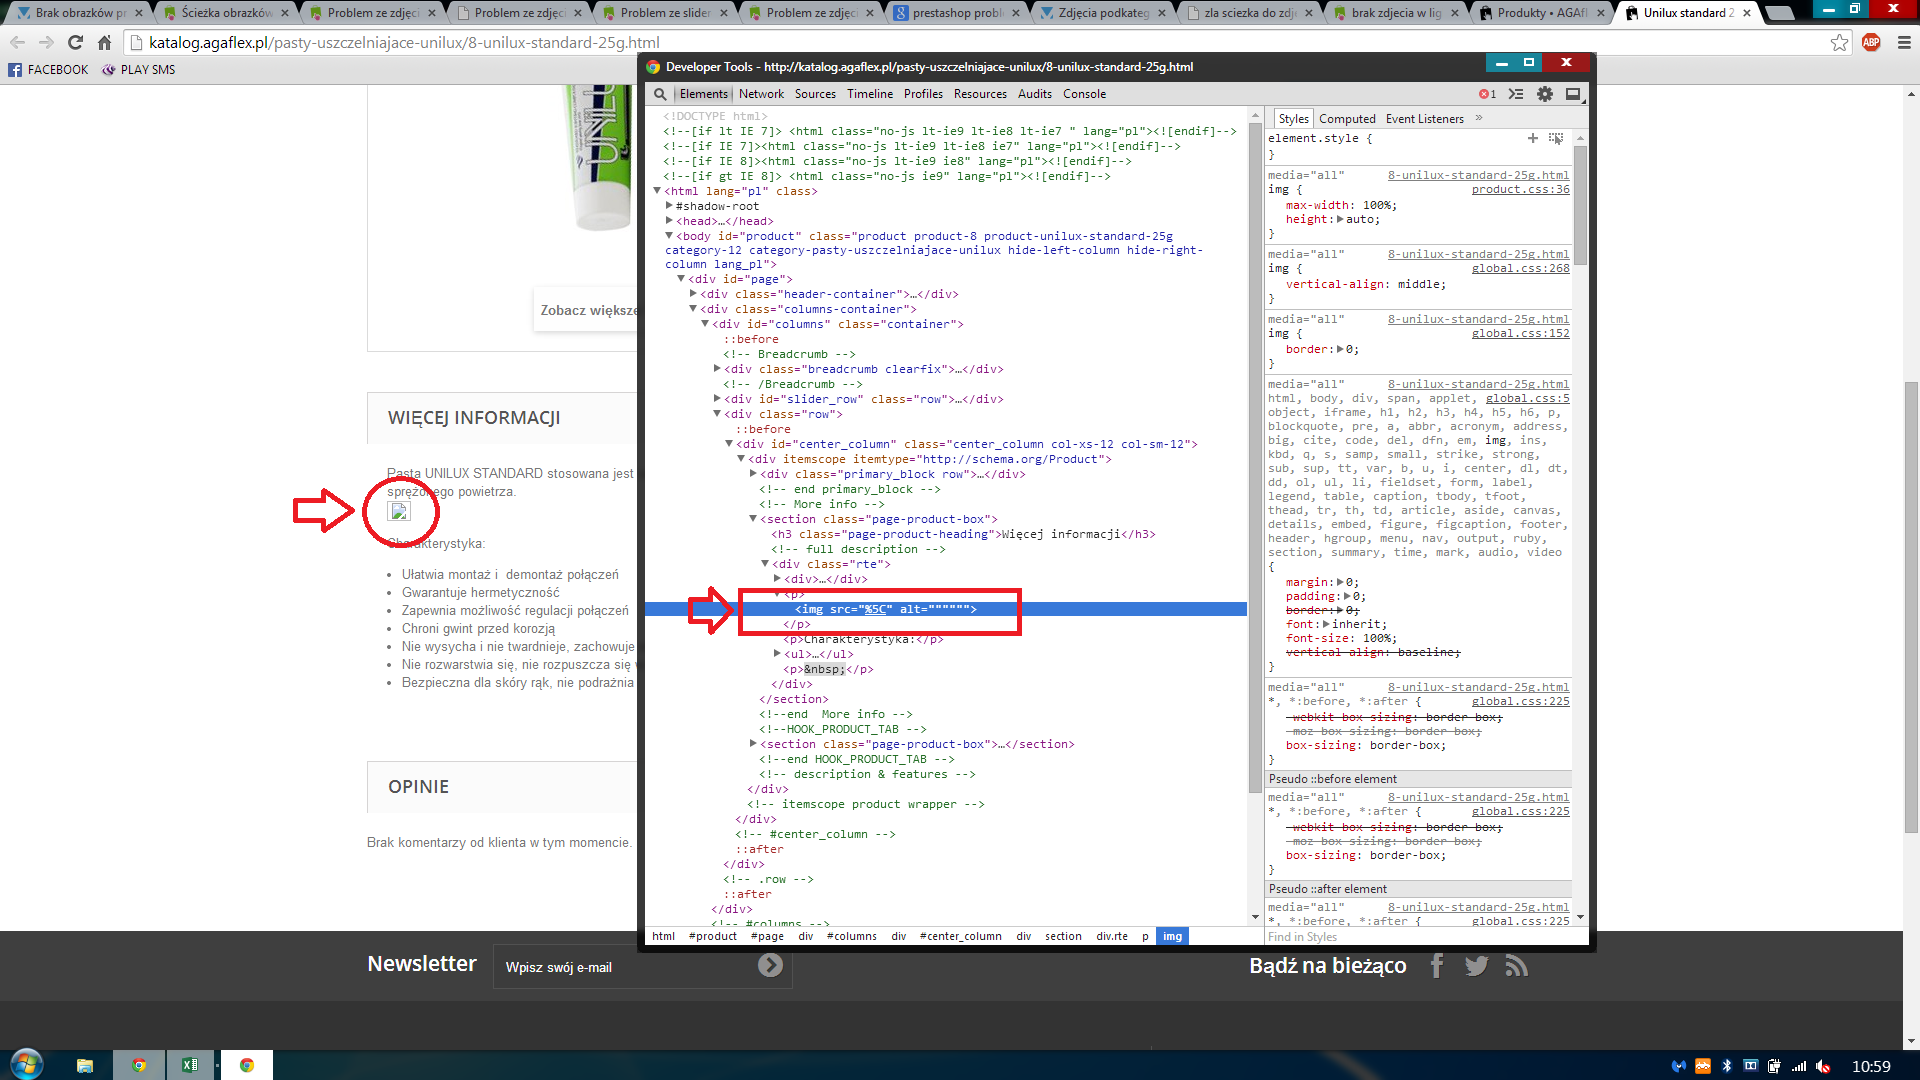This screenshot has width=1920, height=1080.
Task: Switch to the Network panel tab
Action: click(761, 94)
